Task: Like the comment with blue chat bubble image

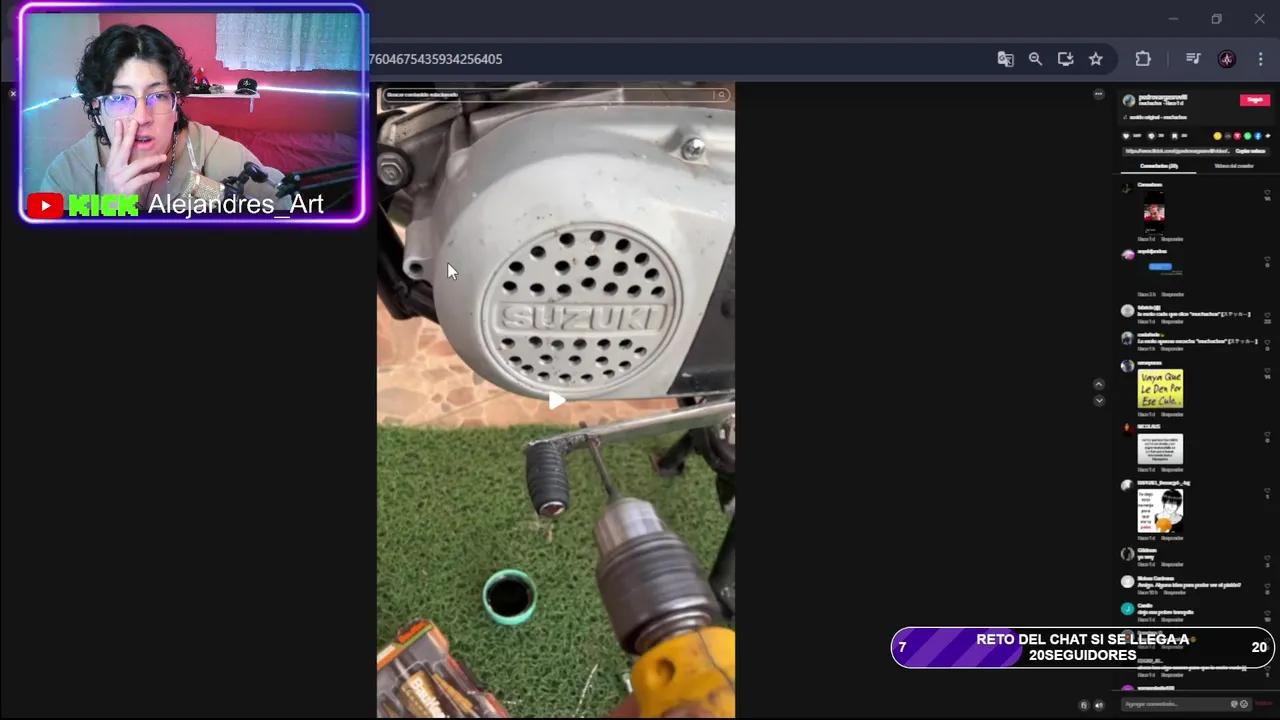Action: point(1267,260)
